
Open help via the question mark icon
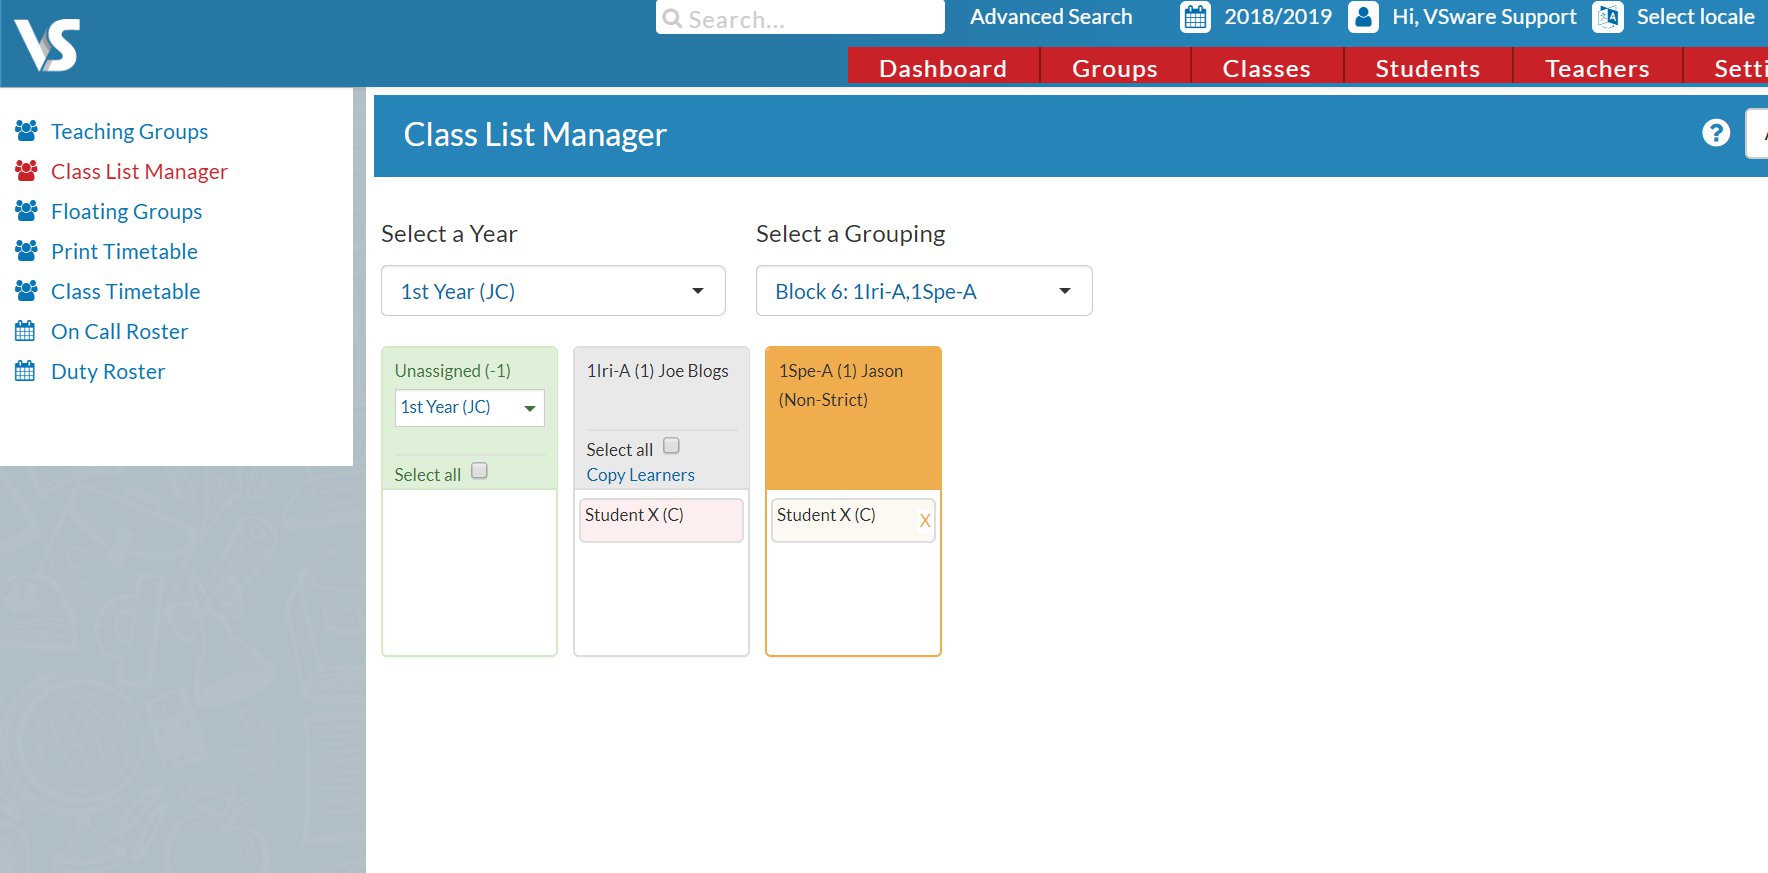click(x=1716, y=133)
